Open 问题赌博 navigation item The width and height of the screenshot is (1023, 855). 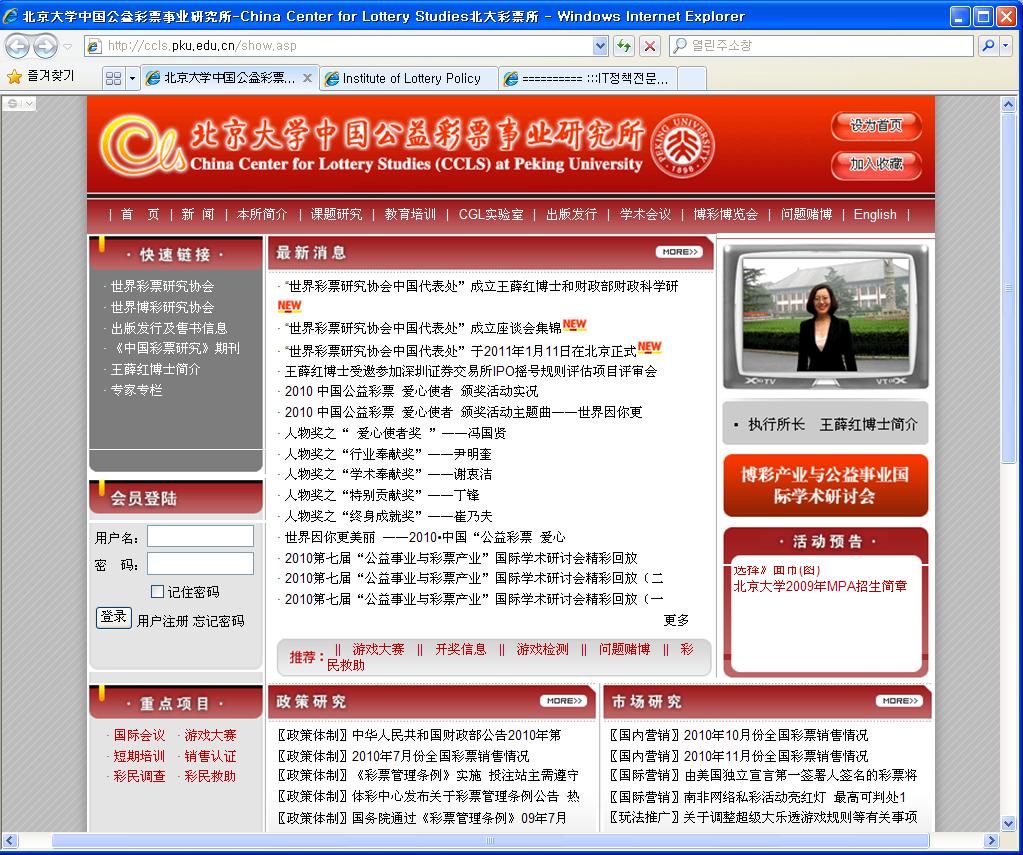point(806,214)
